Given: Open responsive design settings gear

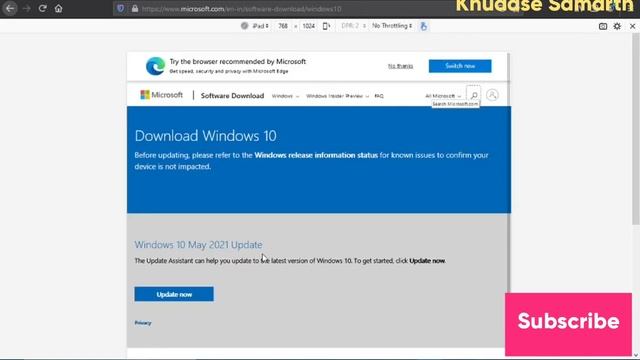Looking at the screenshot, I should coord(617,26).
